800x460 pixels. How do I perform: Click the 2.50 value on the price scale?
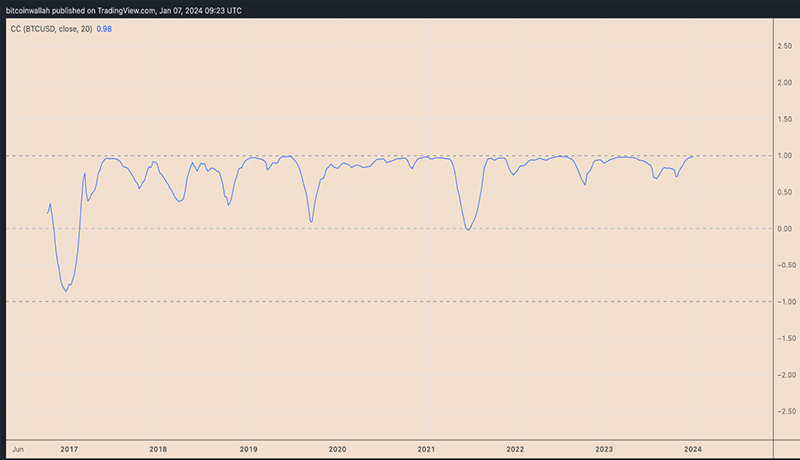point(785,46)
